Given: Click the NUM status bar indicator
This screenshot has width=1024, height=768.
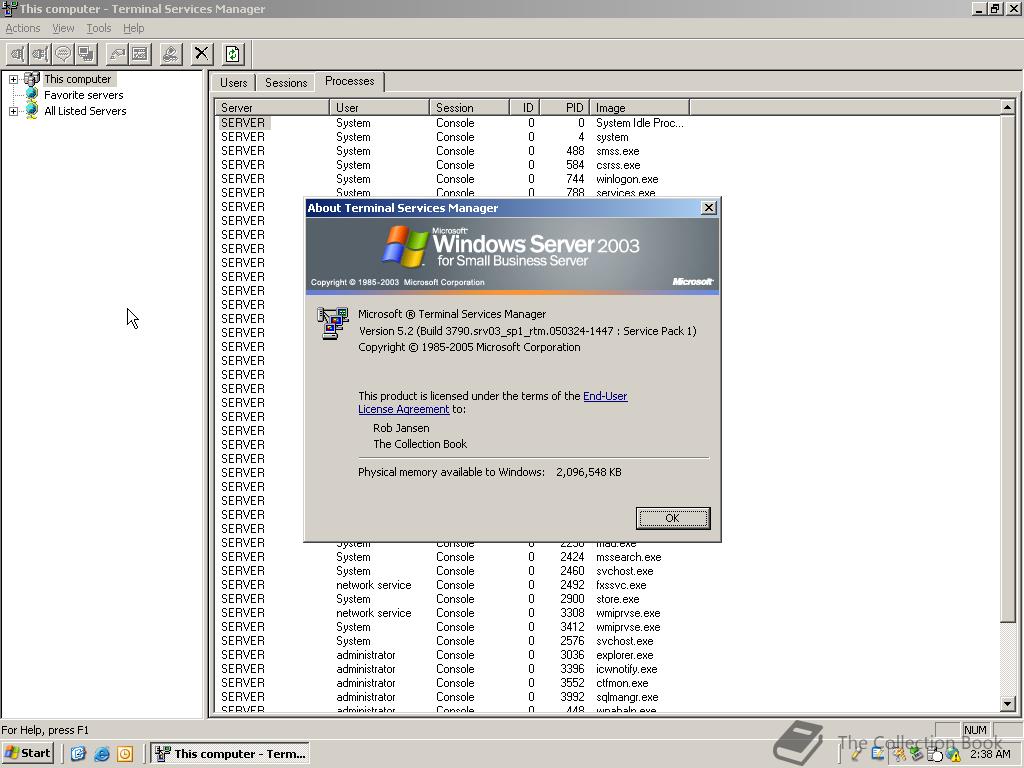Looking at the screenshot, I should (x=975, y=729).
